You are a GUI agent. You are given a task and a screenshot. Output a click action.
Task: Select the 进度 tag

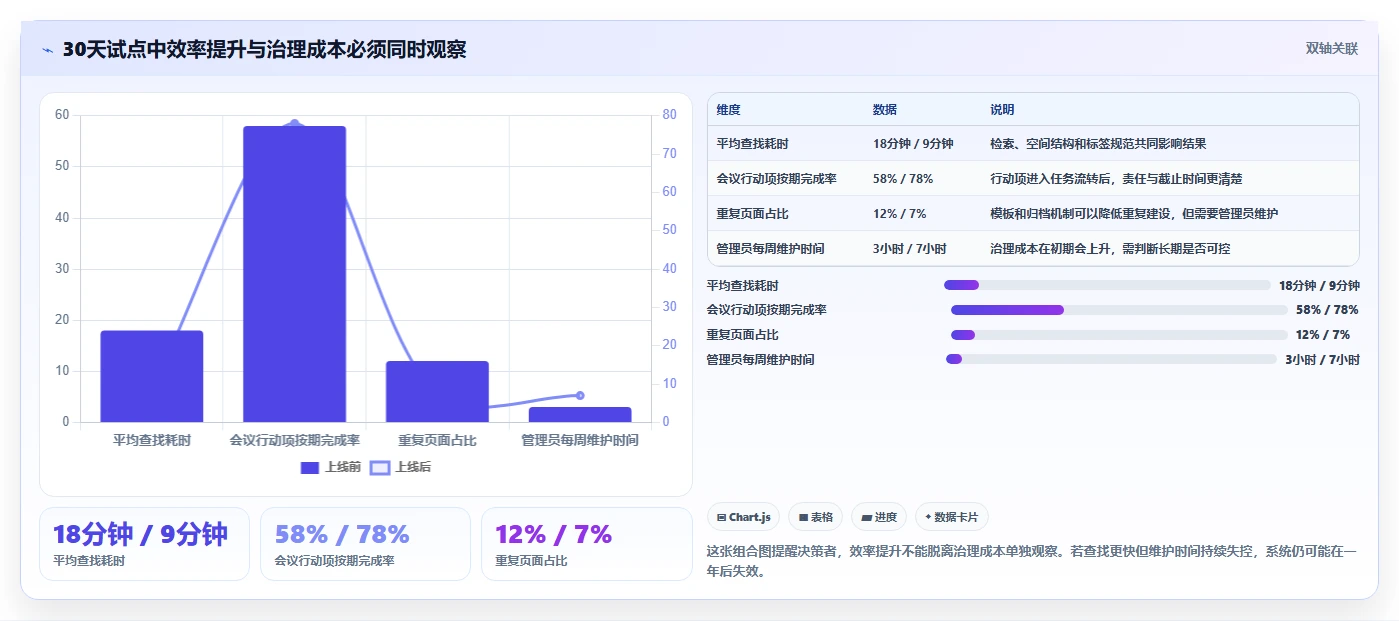point(879,517)
